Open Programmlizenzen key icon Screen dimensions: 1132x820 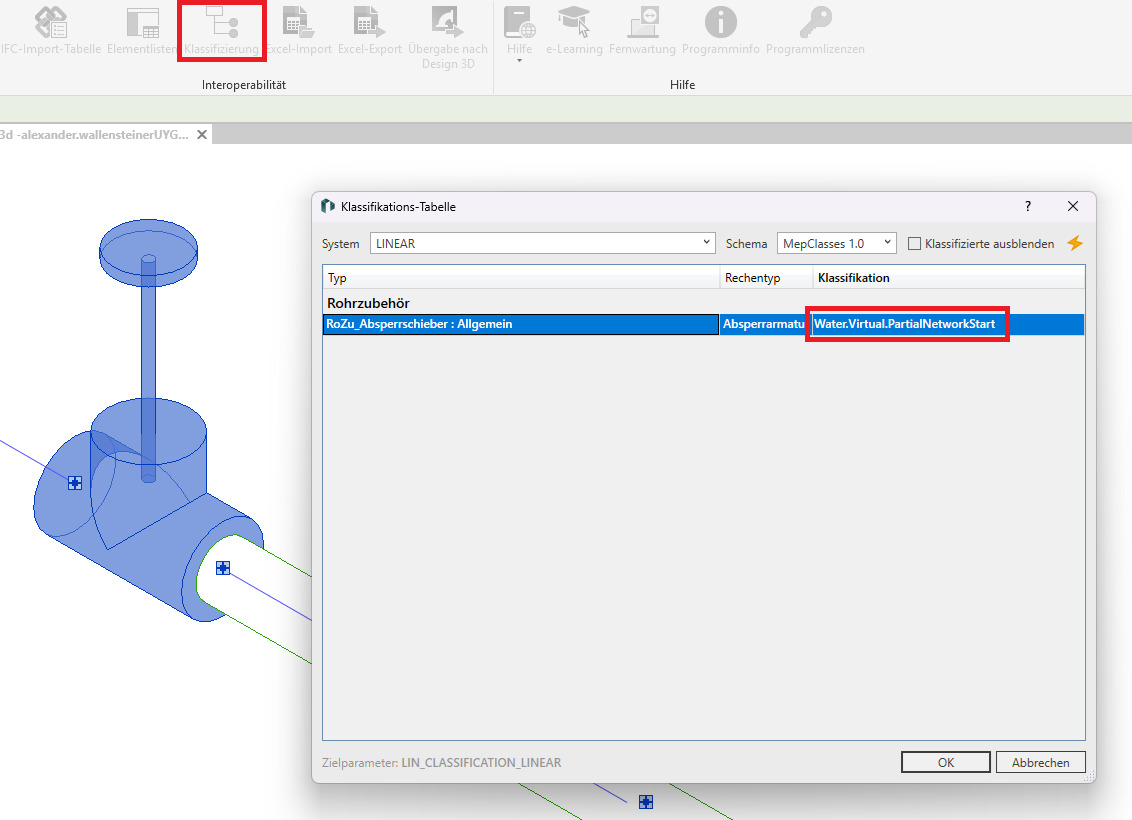point(815,30)
